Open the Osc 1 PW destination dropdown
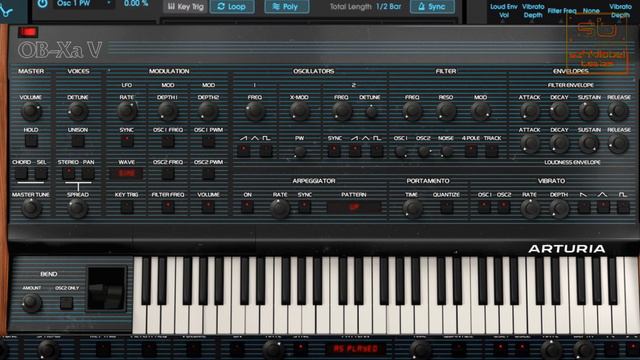 point(83,4)
